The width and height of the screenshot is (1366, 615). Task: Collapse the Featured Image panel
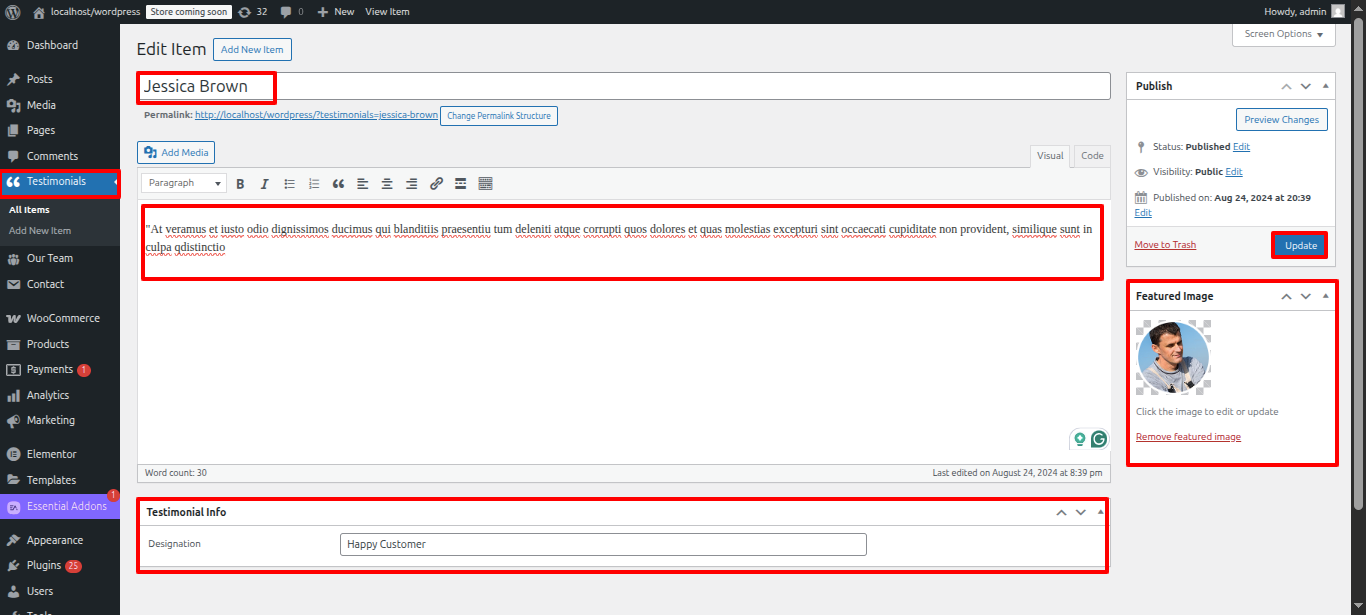[x=1326, y=297]
